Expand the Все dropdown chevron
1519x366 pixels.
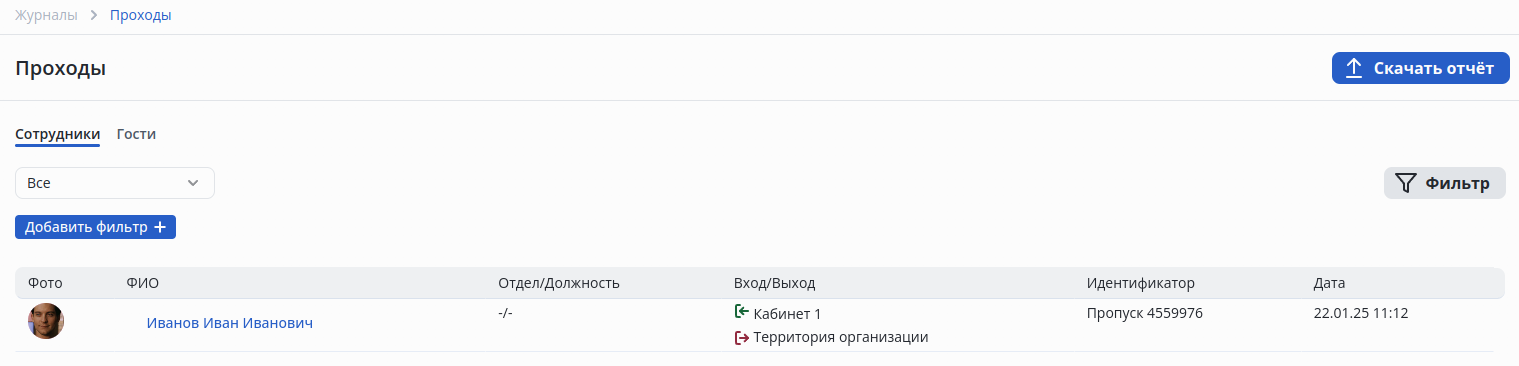coord(194,183)
